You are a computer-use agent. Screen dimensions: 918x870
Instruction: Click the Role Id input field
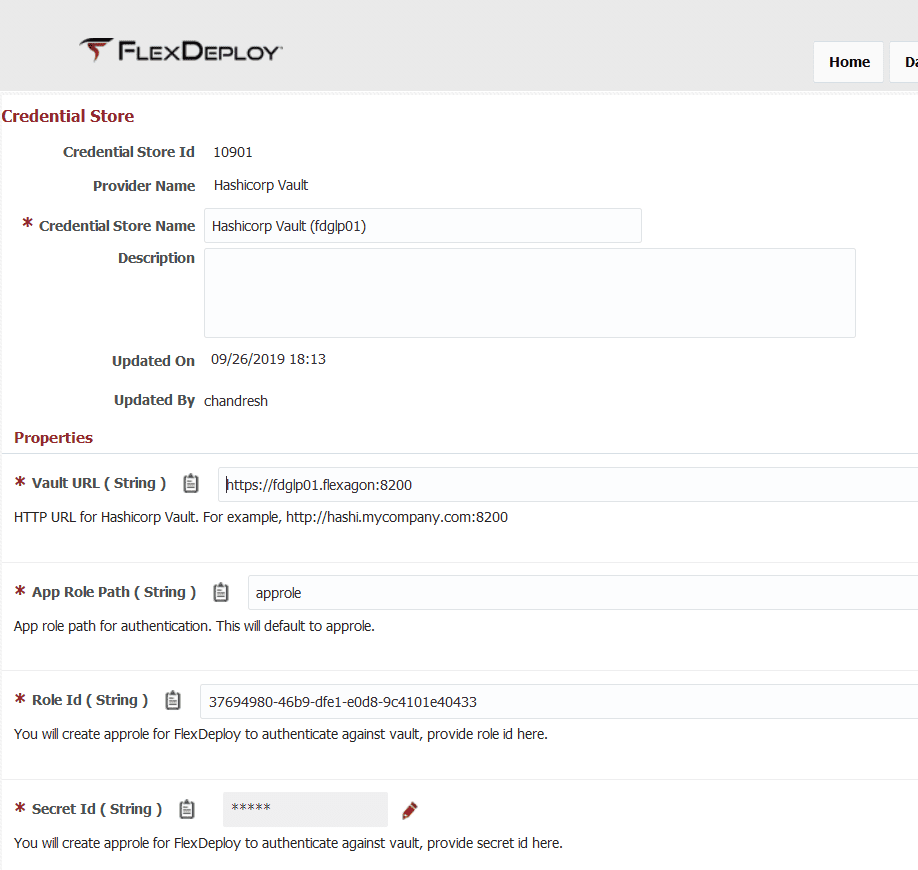(x=559, y=701)
